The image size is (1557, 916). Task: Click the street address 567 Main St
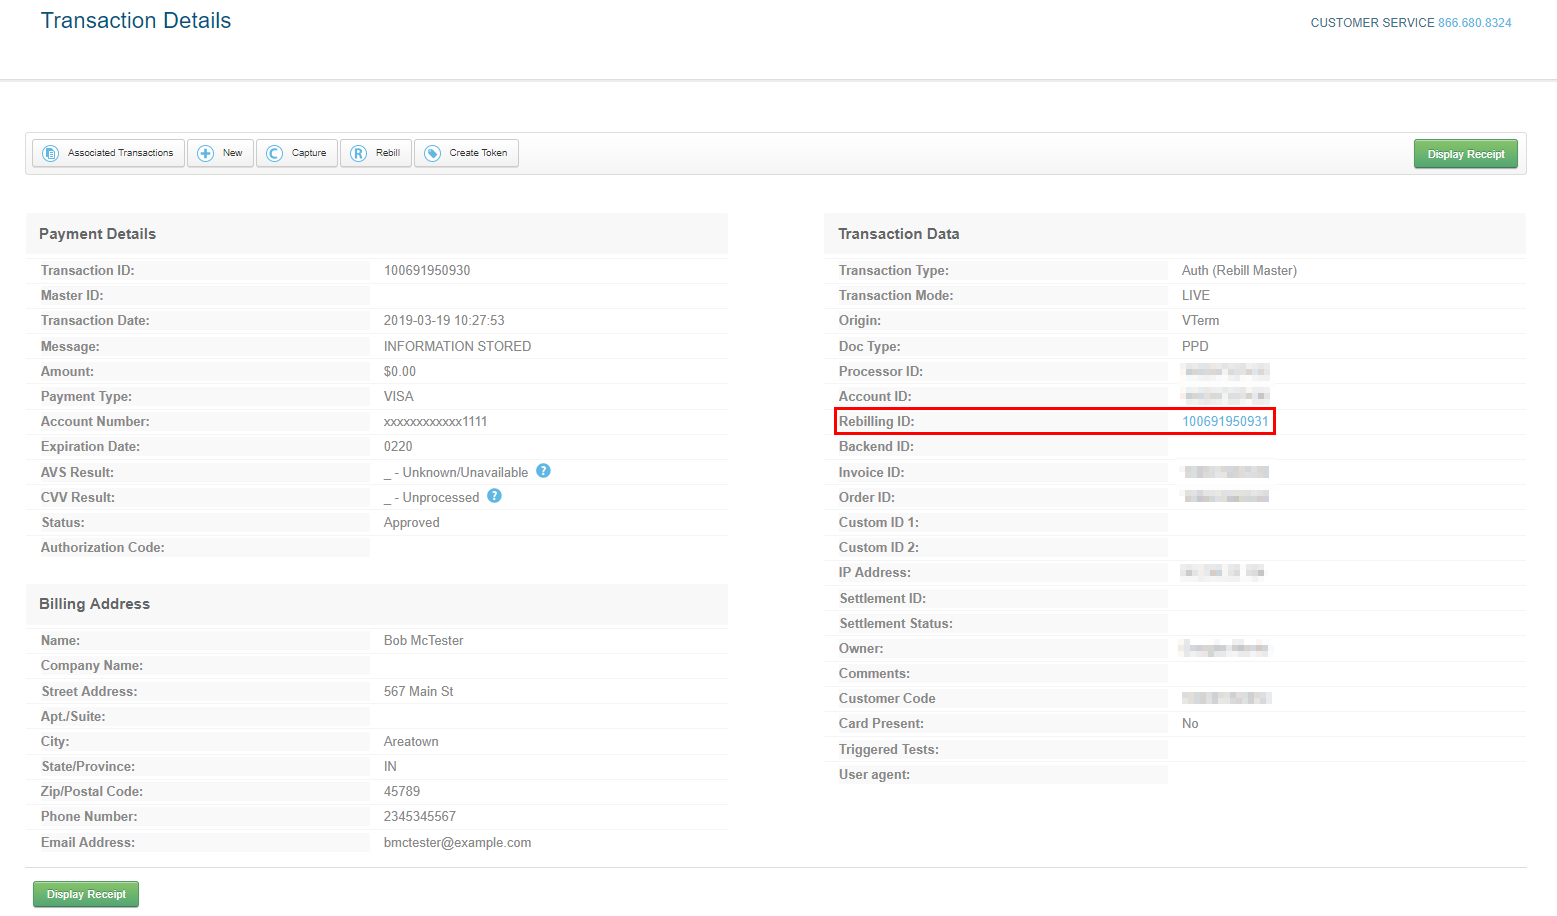418,692
